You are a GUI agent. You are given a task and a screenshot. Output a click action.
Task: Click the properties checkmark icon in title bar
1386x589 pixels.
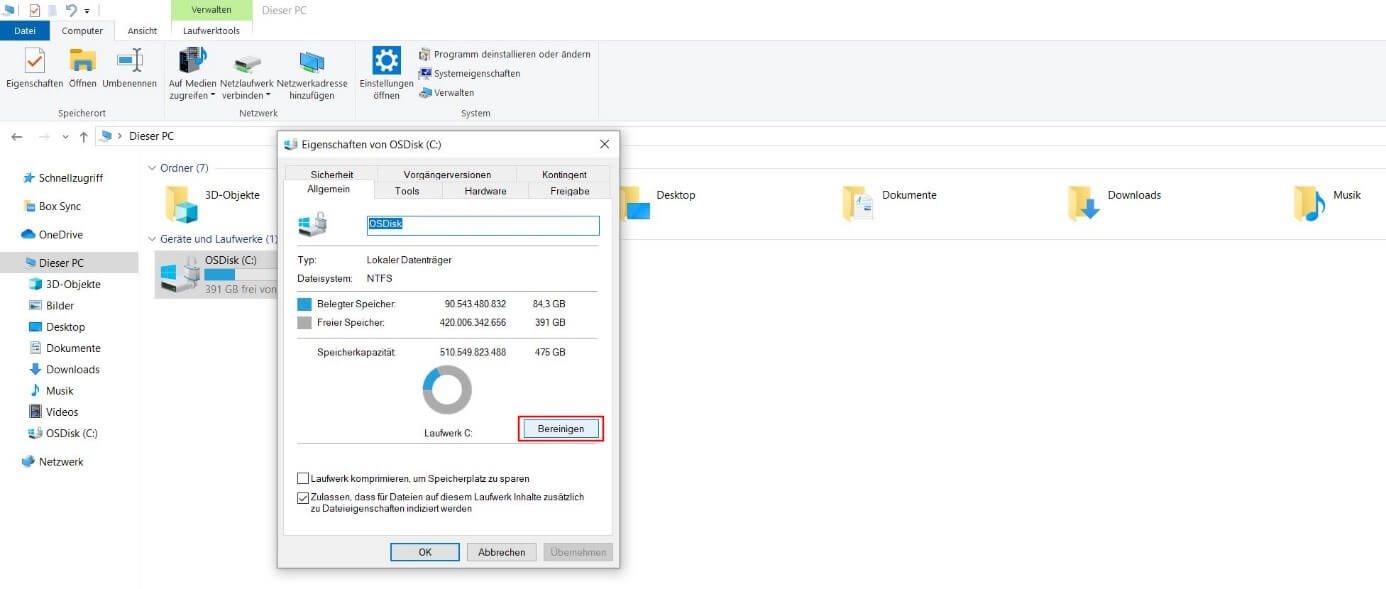tap(34, 10)
